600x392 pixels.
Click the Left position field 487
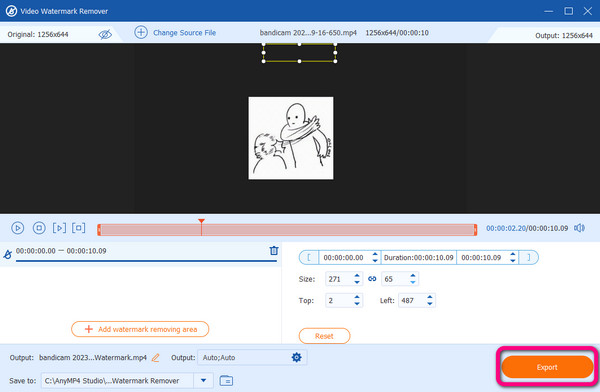point(412,301)
